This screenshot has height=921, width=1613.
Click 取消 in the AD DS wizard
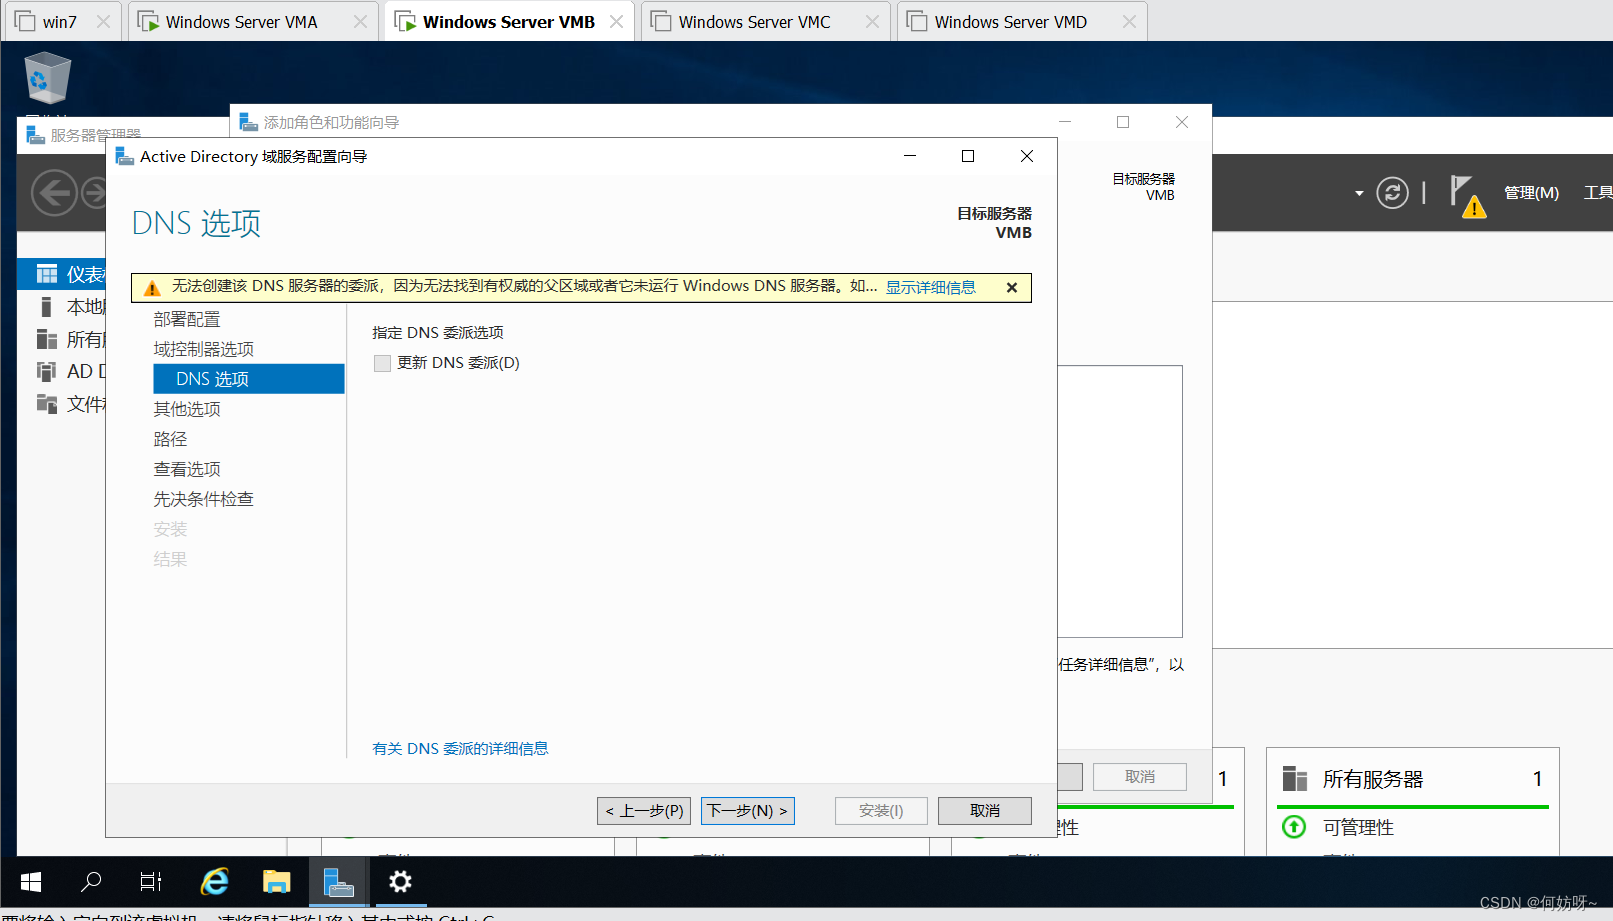[x=985, y=811]
